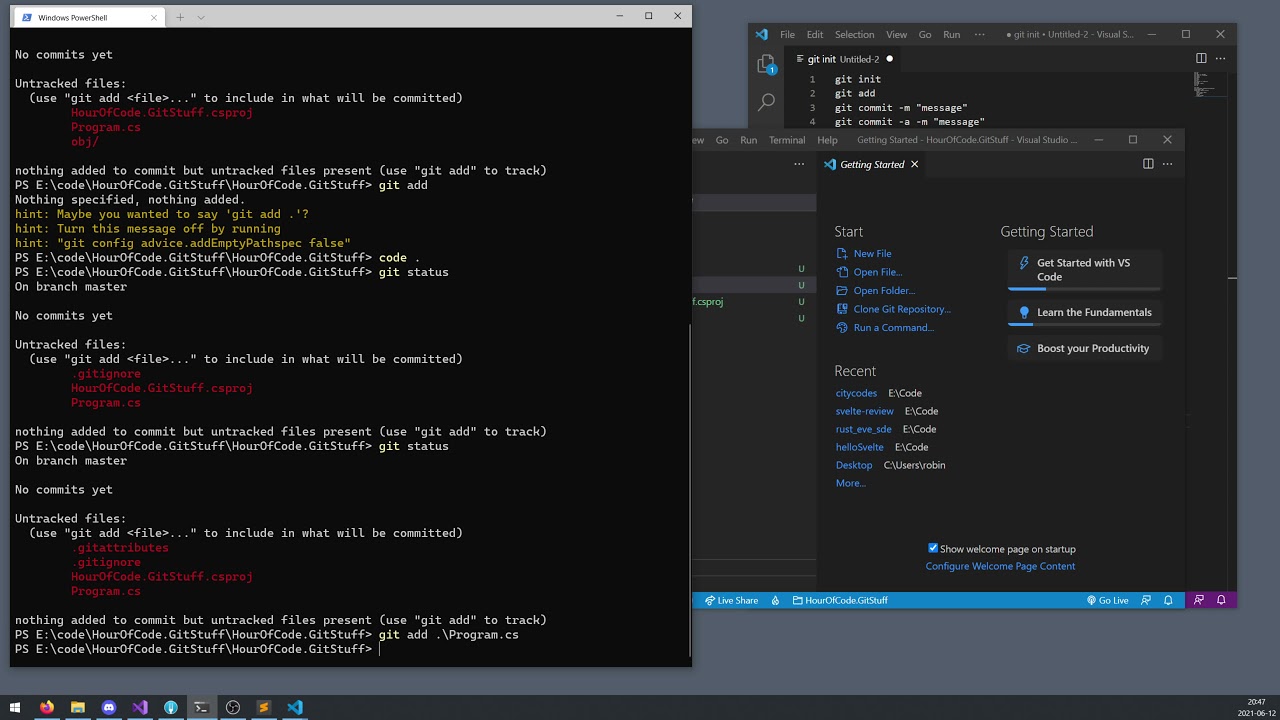The height and width of the screenshot is (720, 1280).
Task: Open Learn the Fundamentals walkthrough
Action: click(x=1085, y=312)
